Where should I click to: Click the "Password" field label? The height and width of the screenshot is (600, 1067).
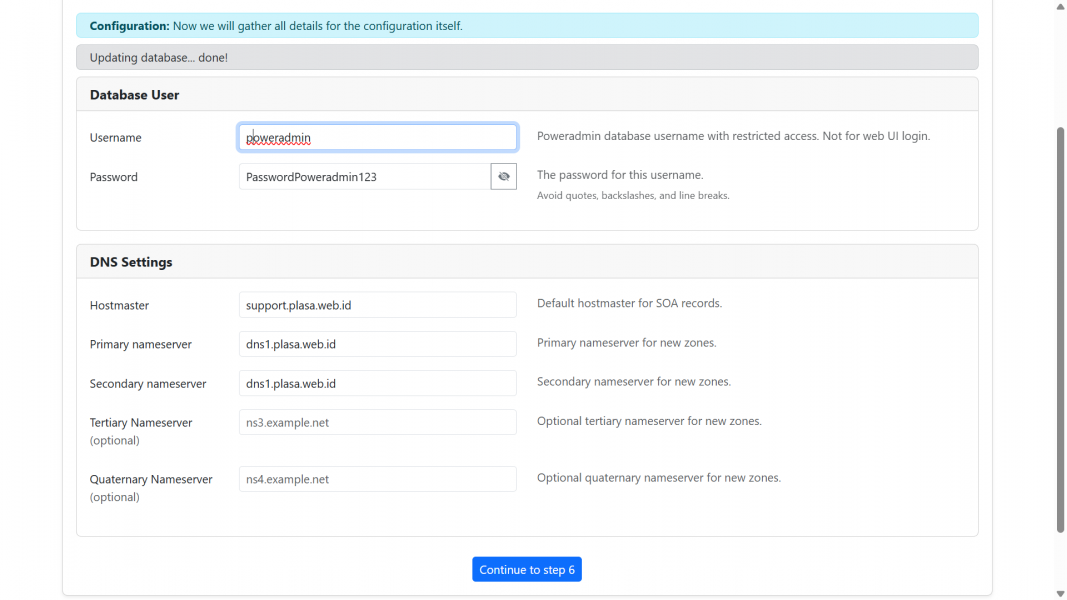[x=114, y=177]
